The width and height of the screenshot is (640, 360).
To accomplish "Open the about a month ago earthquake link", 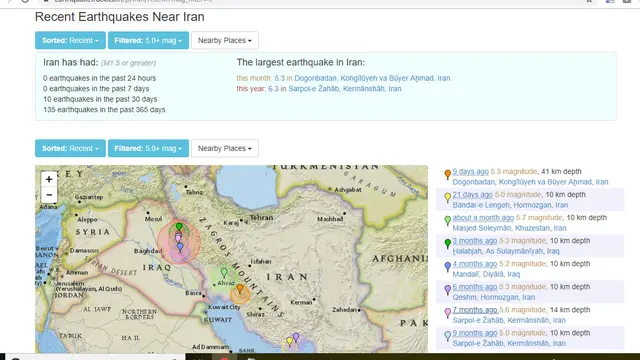I will [x=483, y=218].
